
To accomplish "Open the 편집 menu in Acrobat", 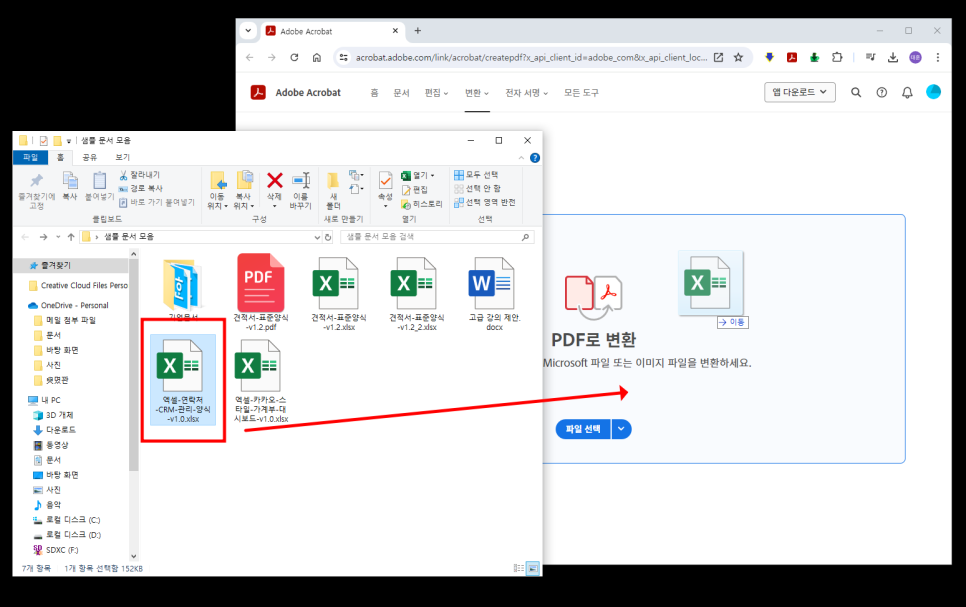I will [436, 93].
